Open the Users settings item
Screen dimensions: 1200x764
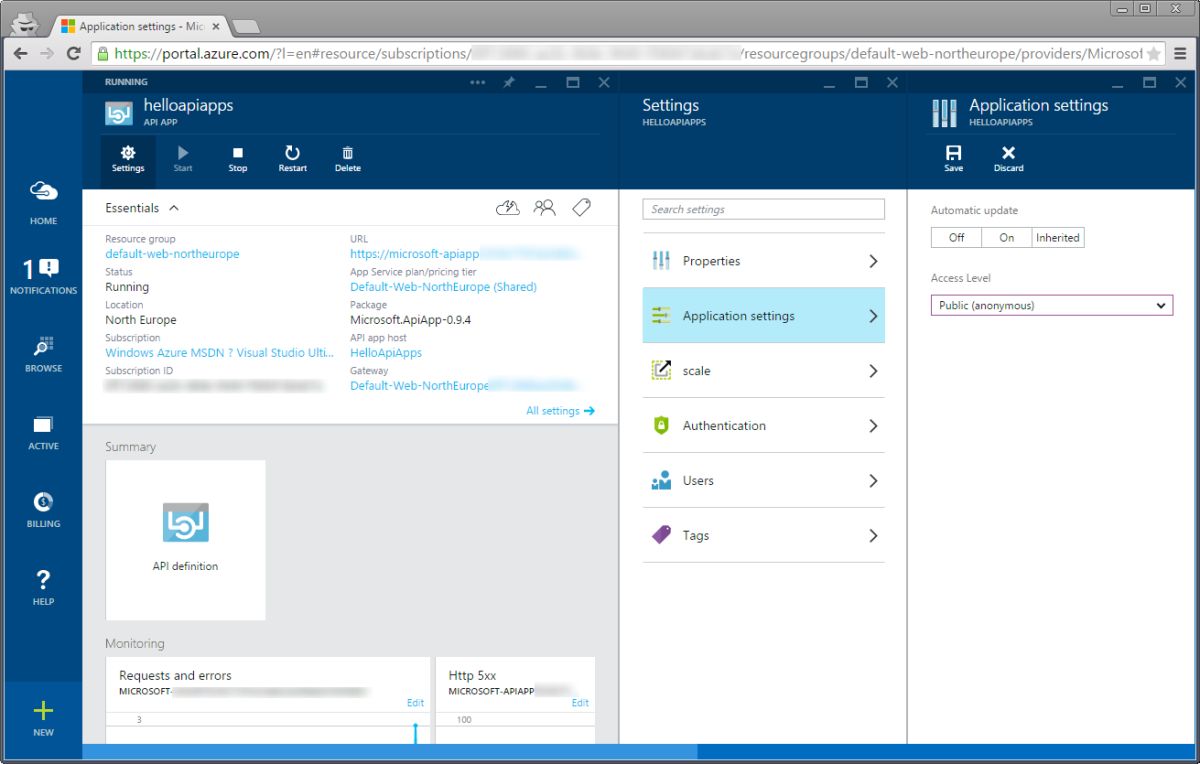coord(764,481)
